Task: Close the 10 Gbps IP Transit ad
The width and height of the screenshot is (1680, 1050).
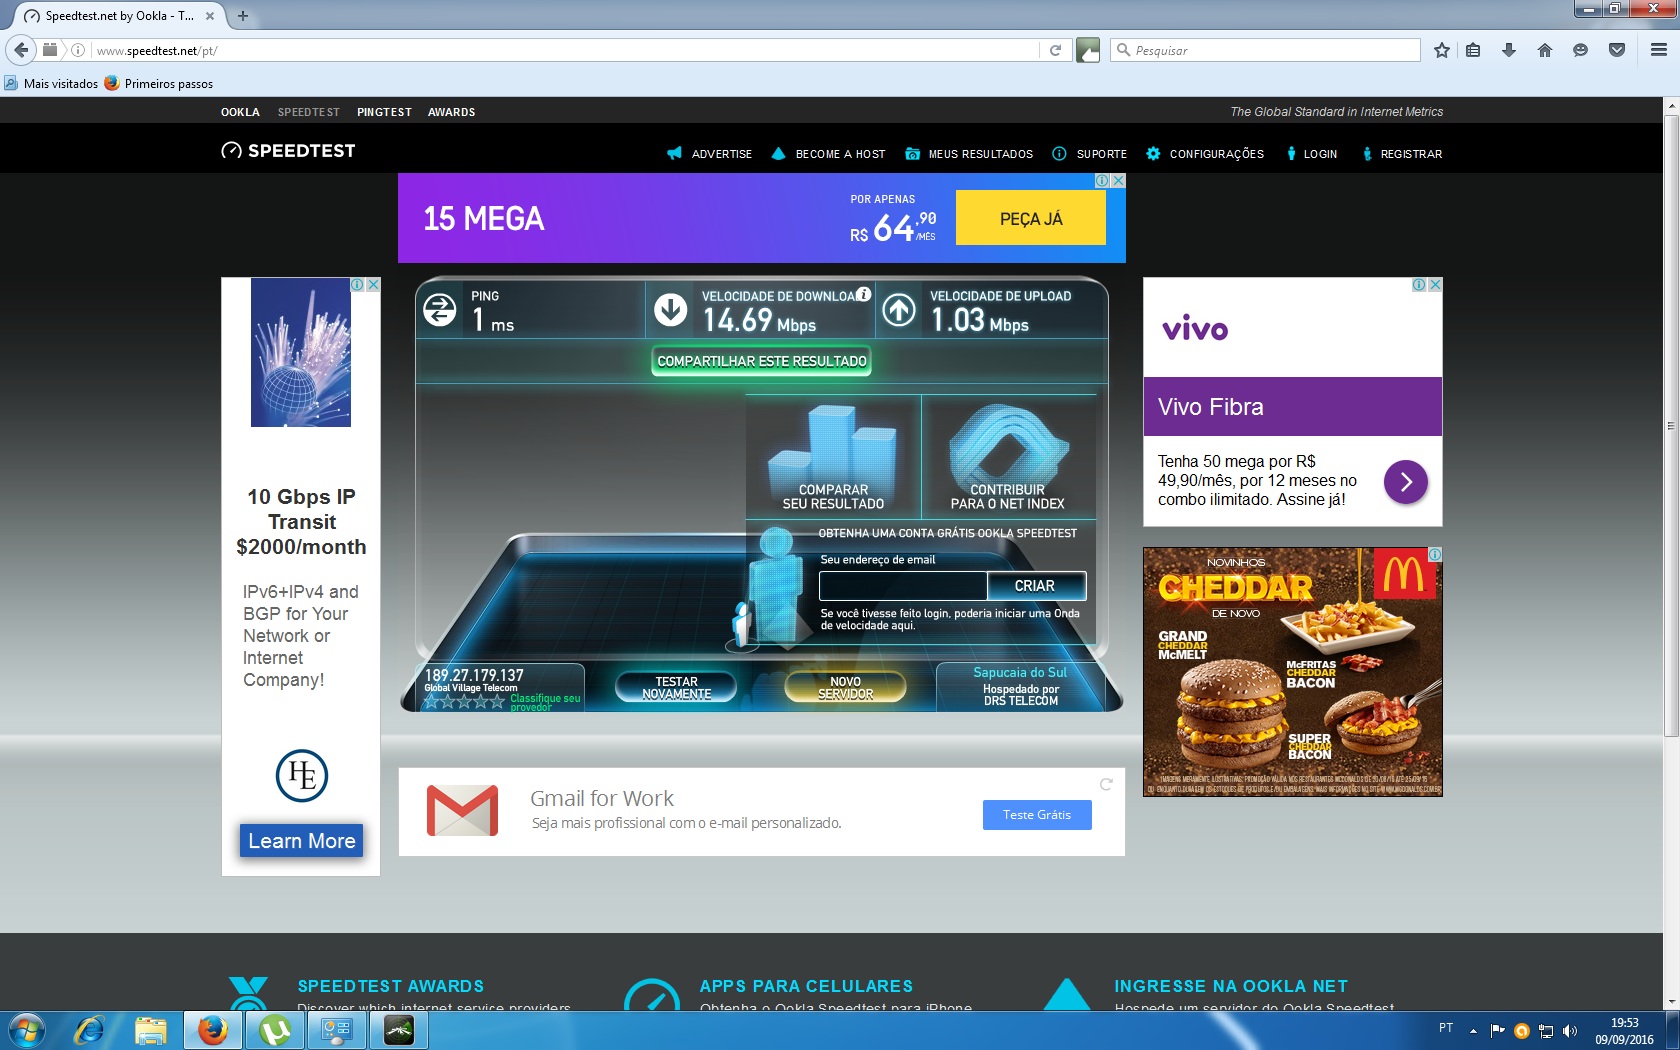Action: [373, 285]
